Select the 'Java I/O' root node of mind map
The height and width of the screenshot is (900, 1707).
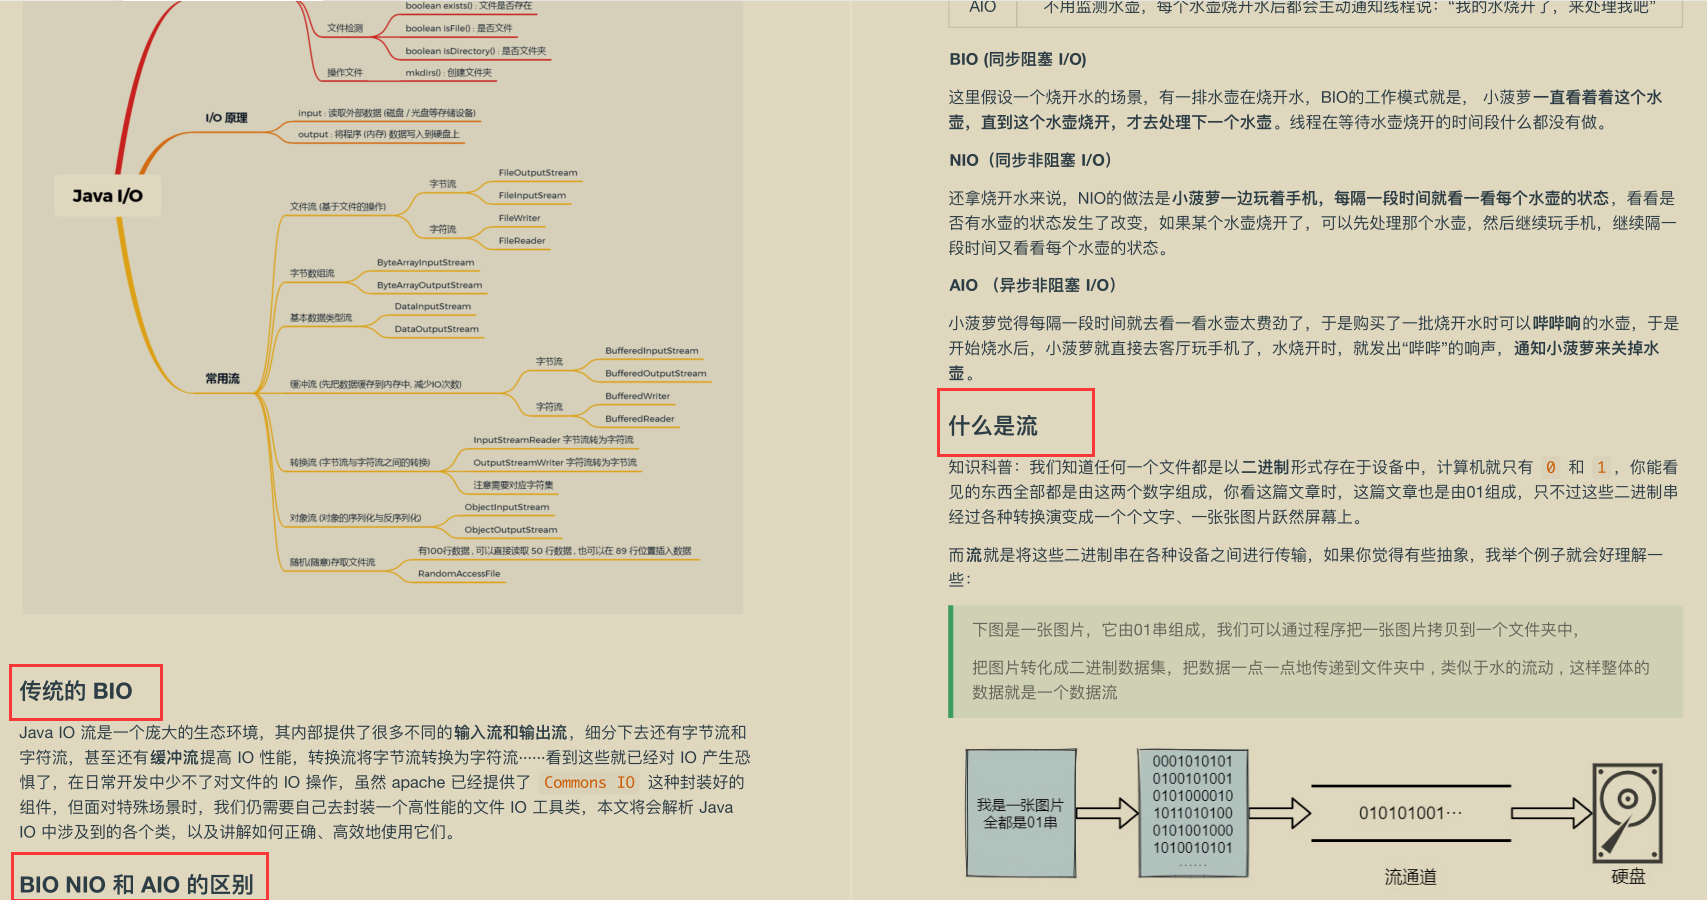click(107, 196)
